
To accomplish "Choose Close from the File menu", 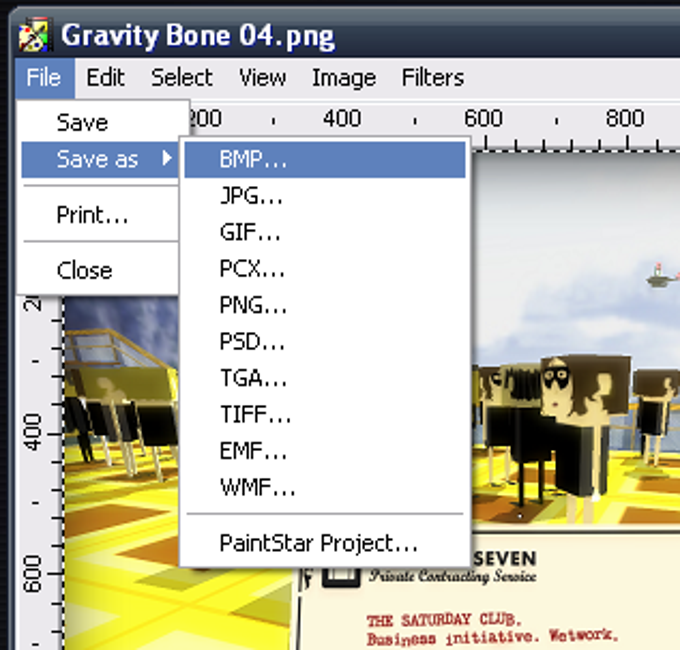I will [x=100, y=271].
